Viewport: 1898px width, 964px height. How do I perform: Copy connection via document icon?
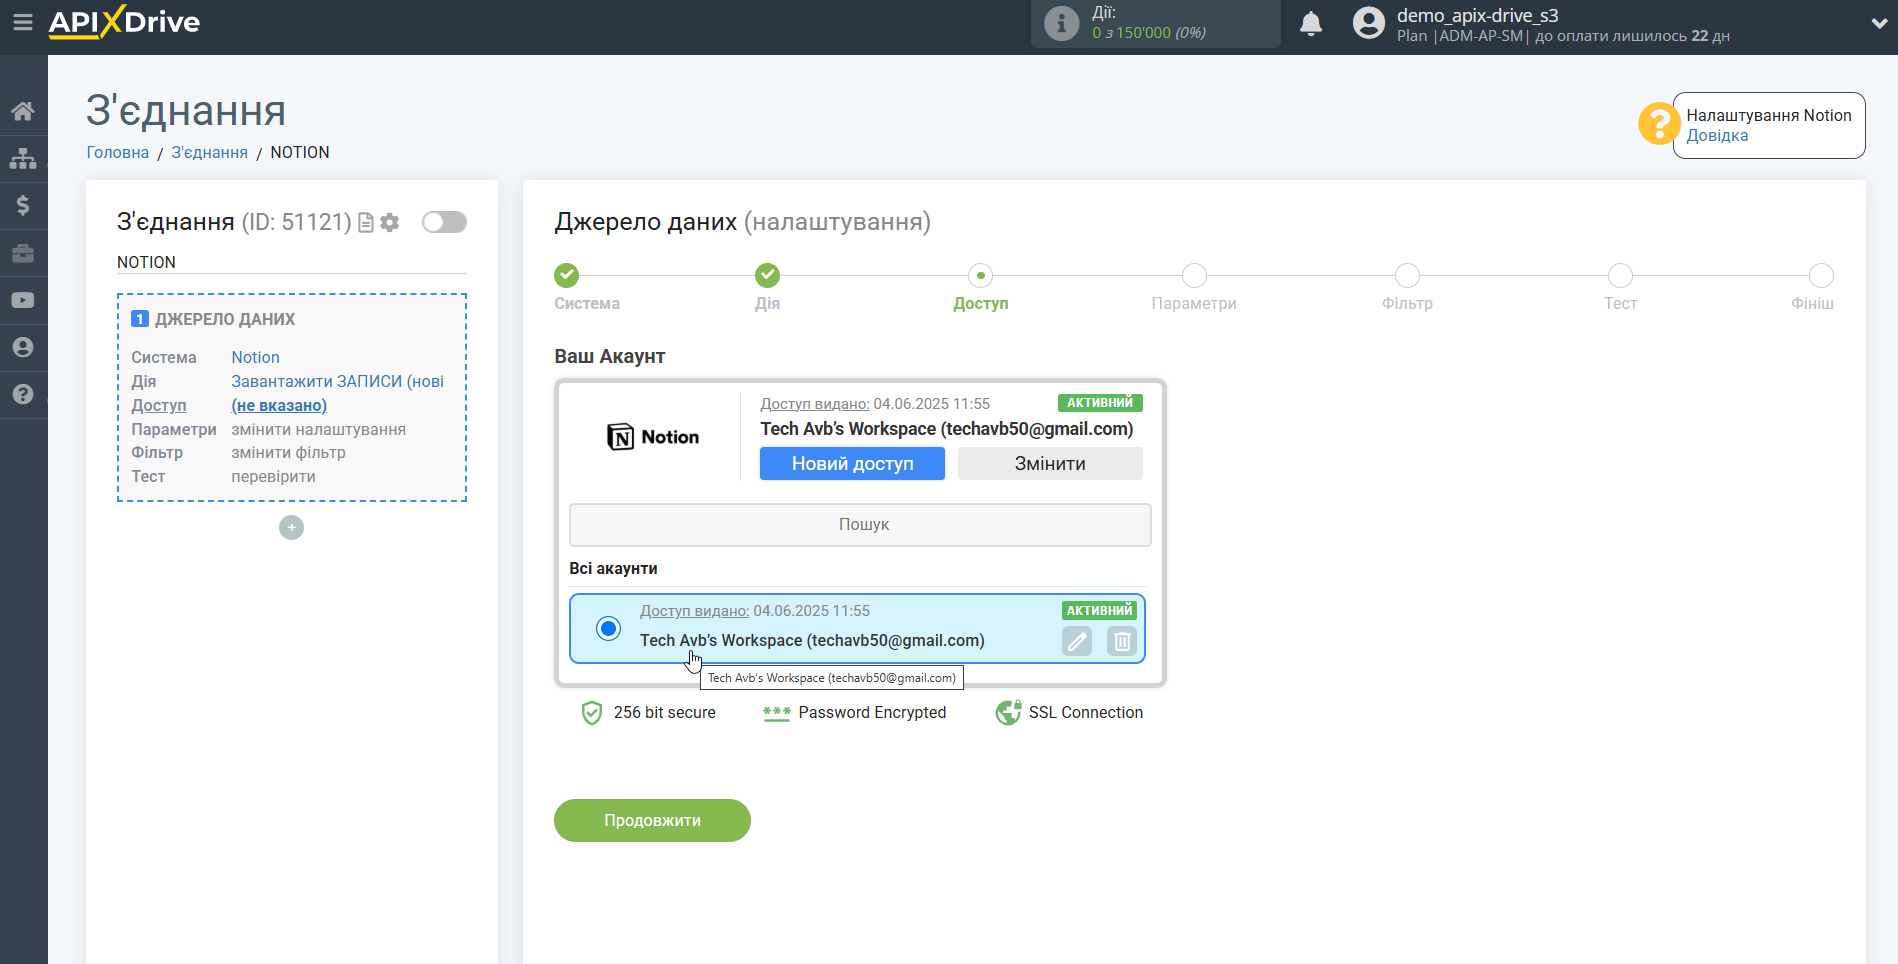coord(366,223)
